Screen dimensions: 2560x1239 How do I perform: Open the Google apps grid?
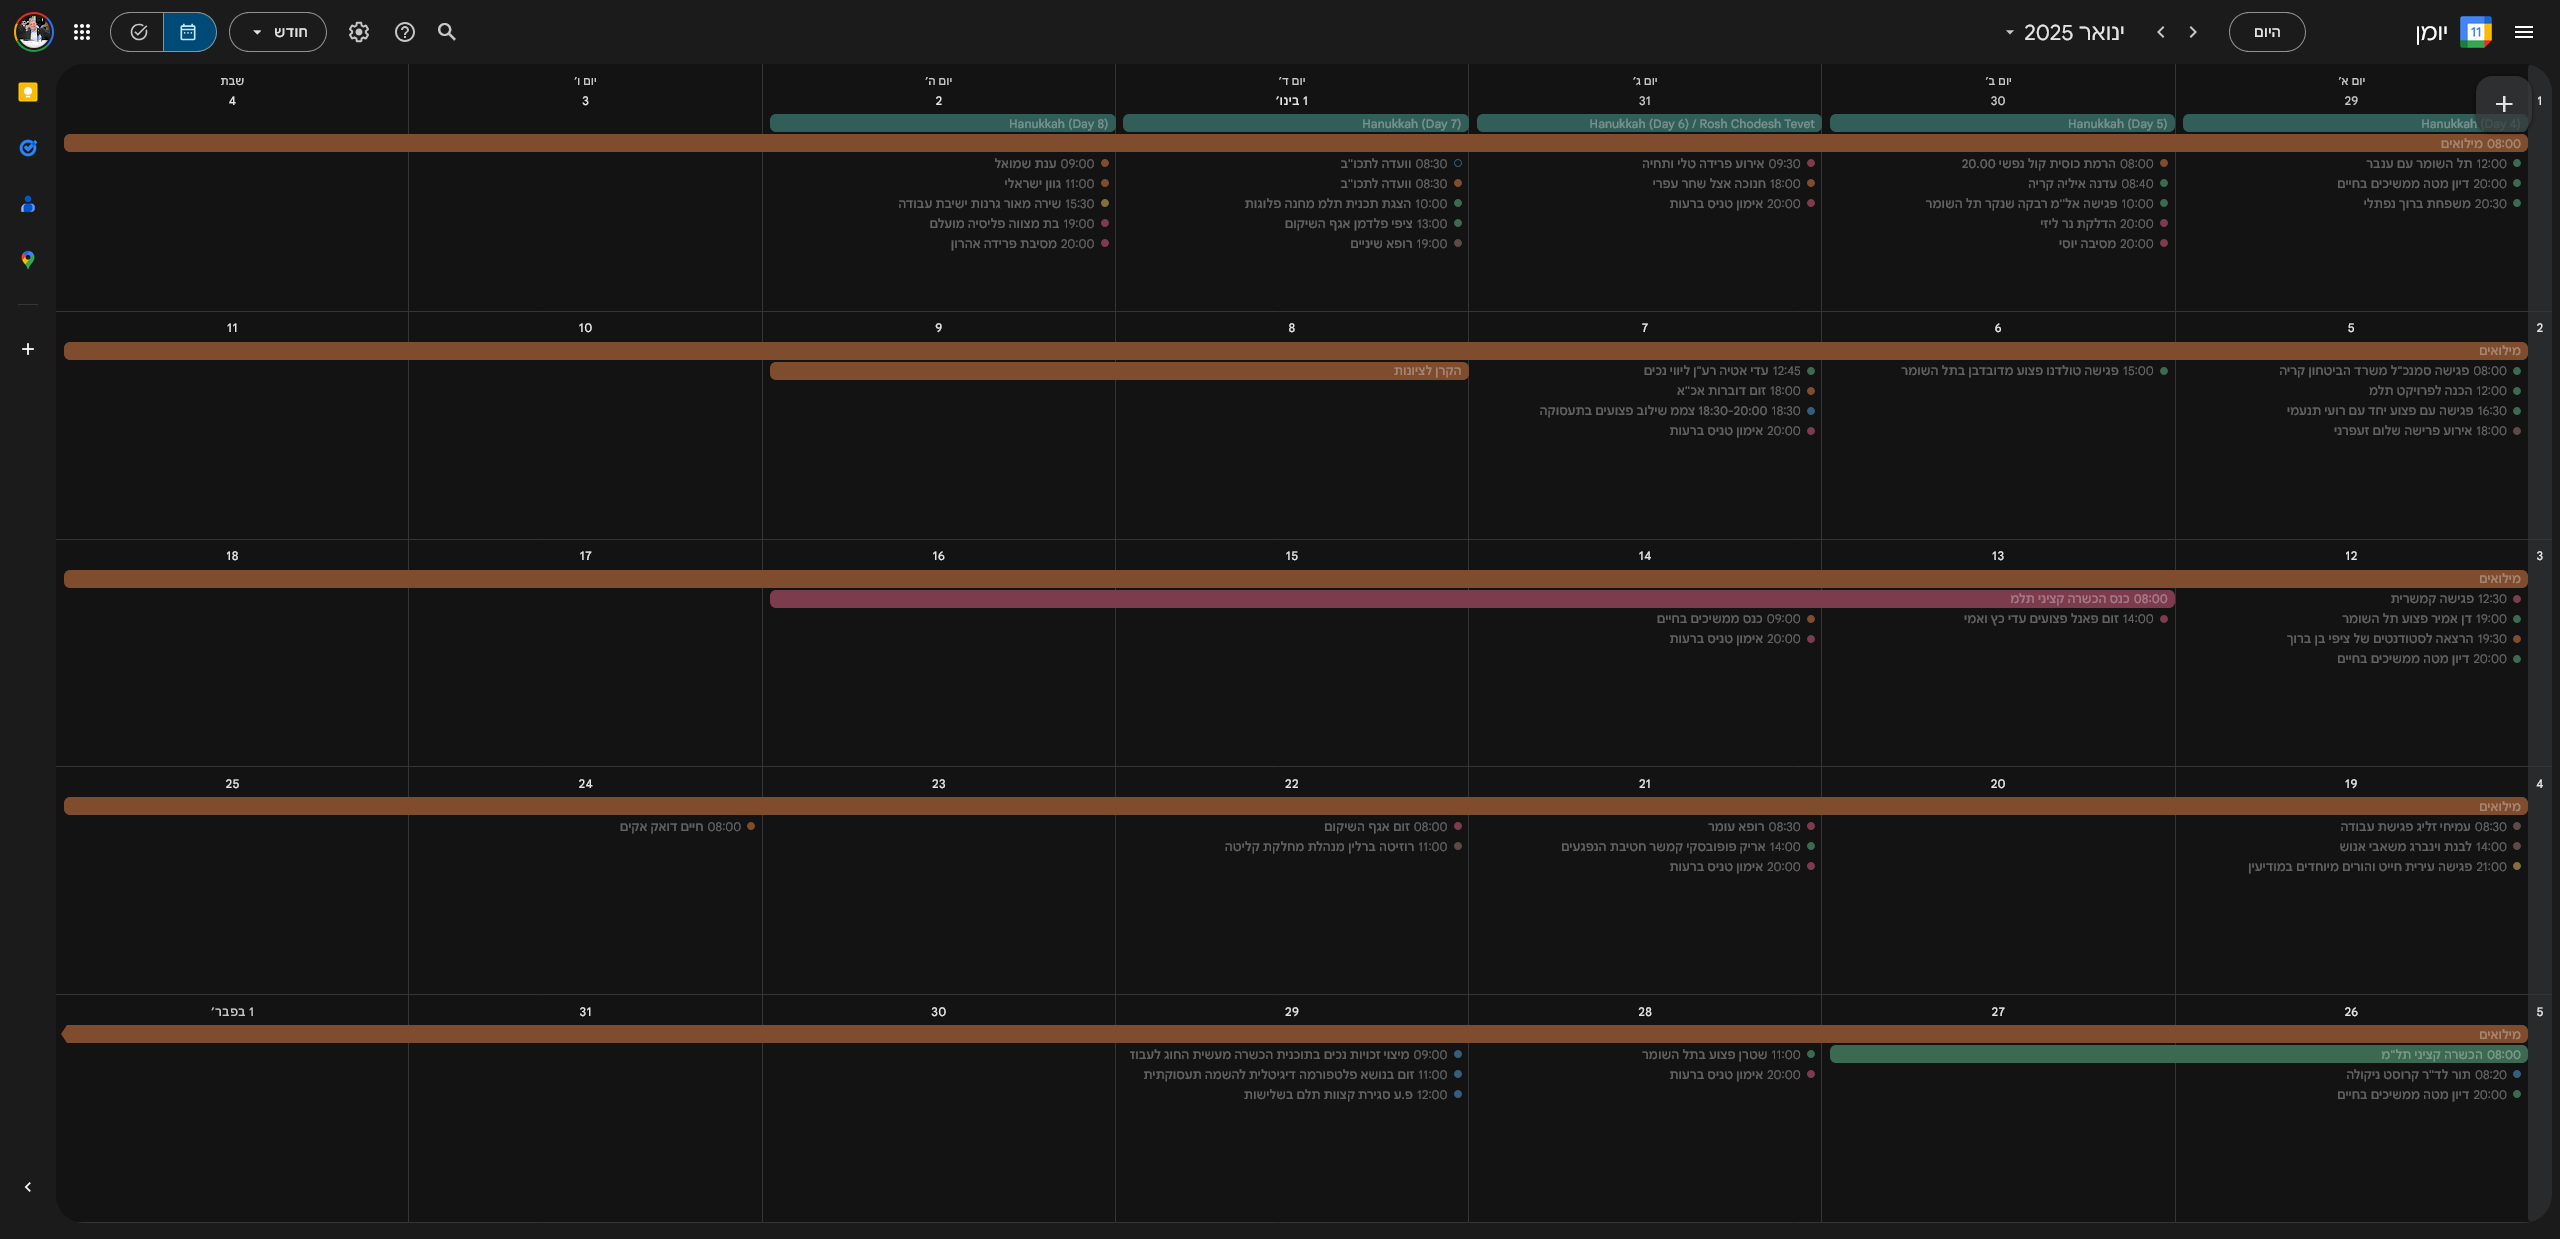pos(82,32)
